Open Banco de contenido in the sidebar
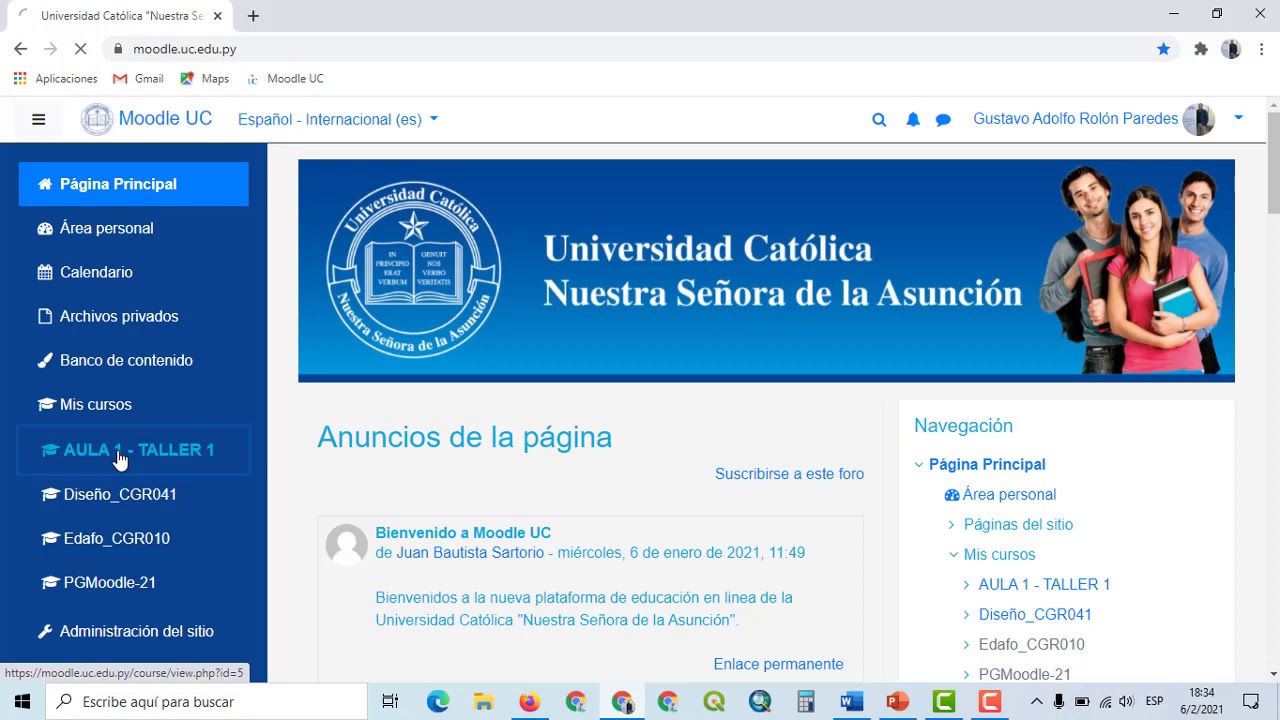Screen dimensions: 1280x720 click(x=134, y=360)
